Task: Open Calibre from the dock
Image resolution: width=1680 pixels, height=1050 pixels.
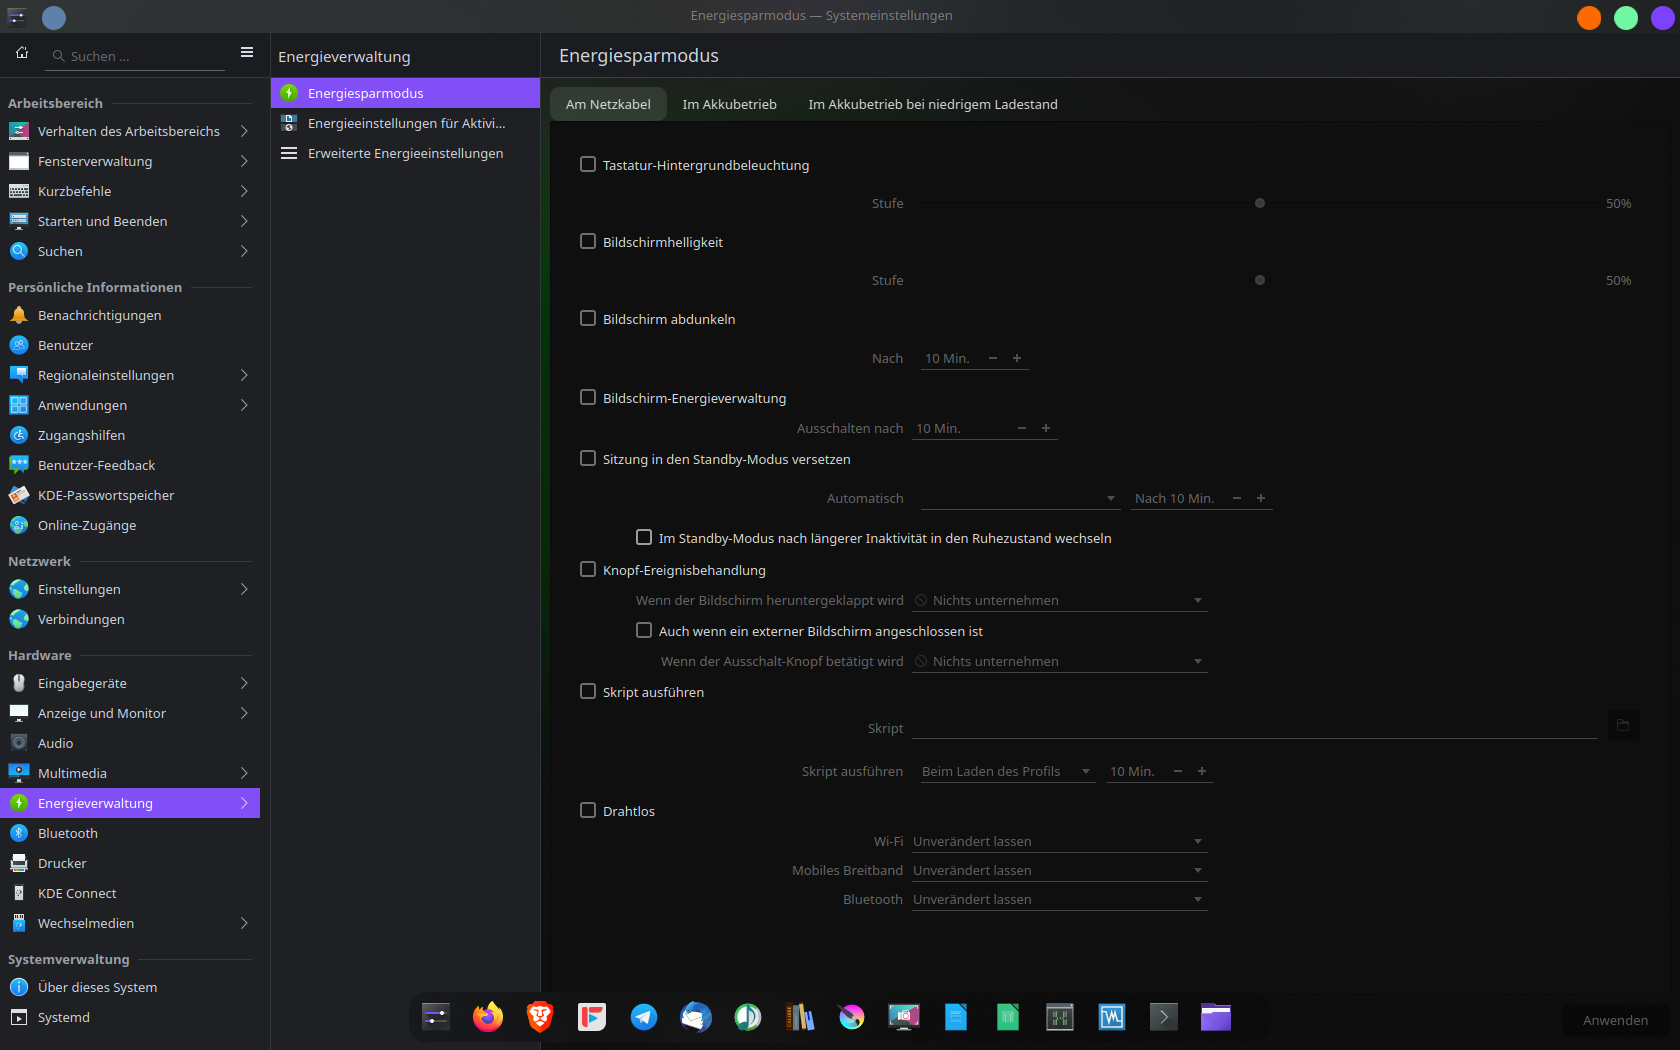Action: click(x=799, y=1017)
